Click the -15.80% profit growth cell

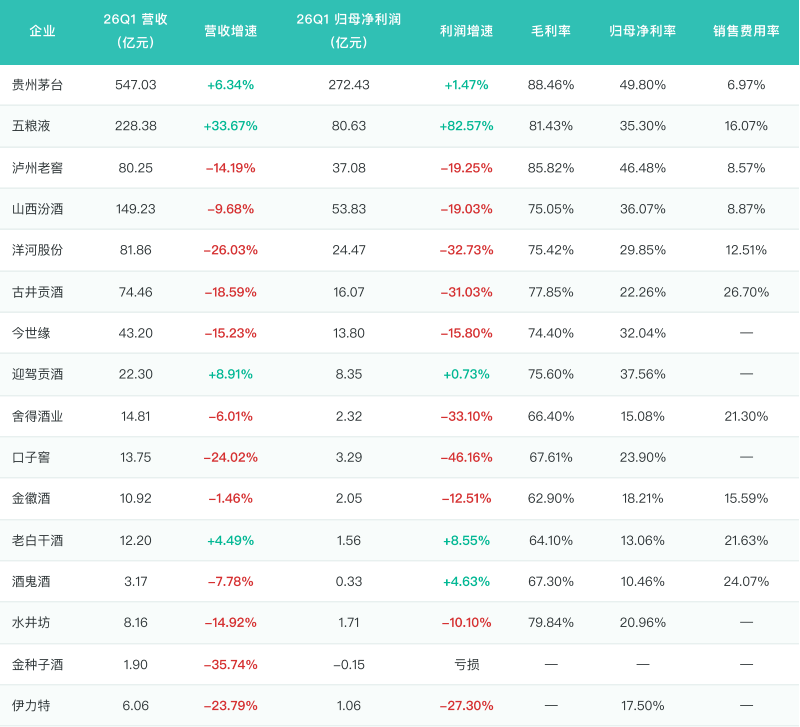[466, 333]
